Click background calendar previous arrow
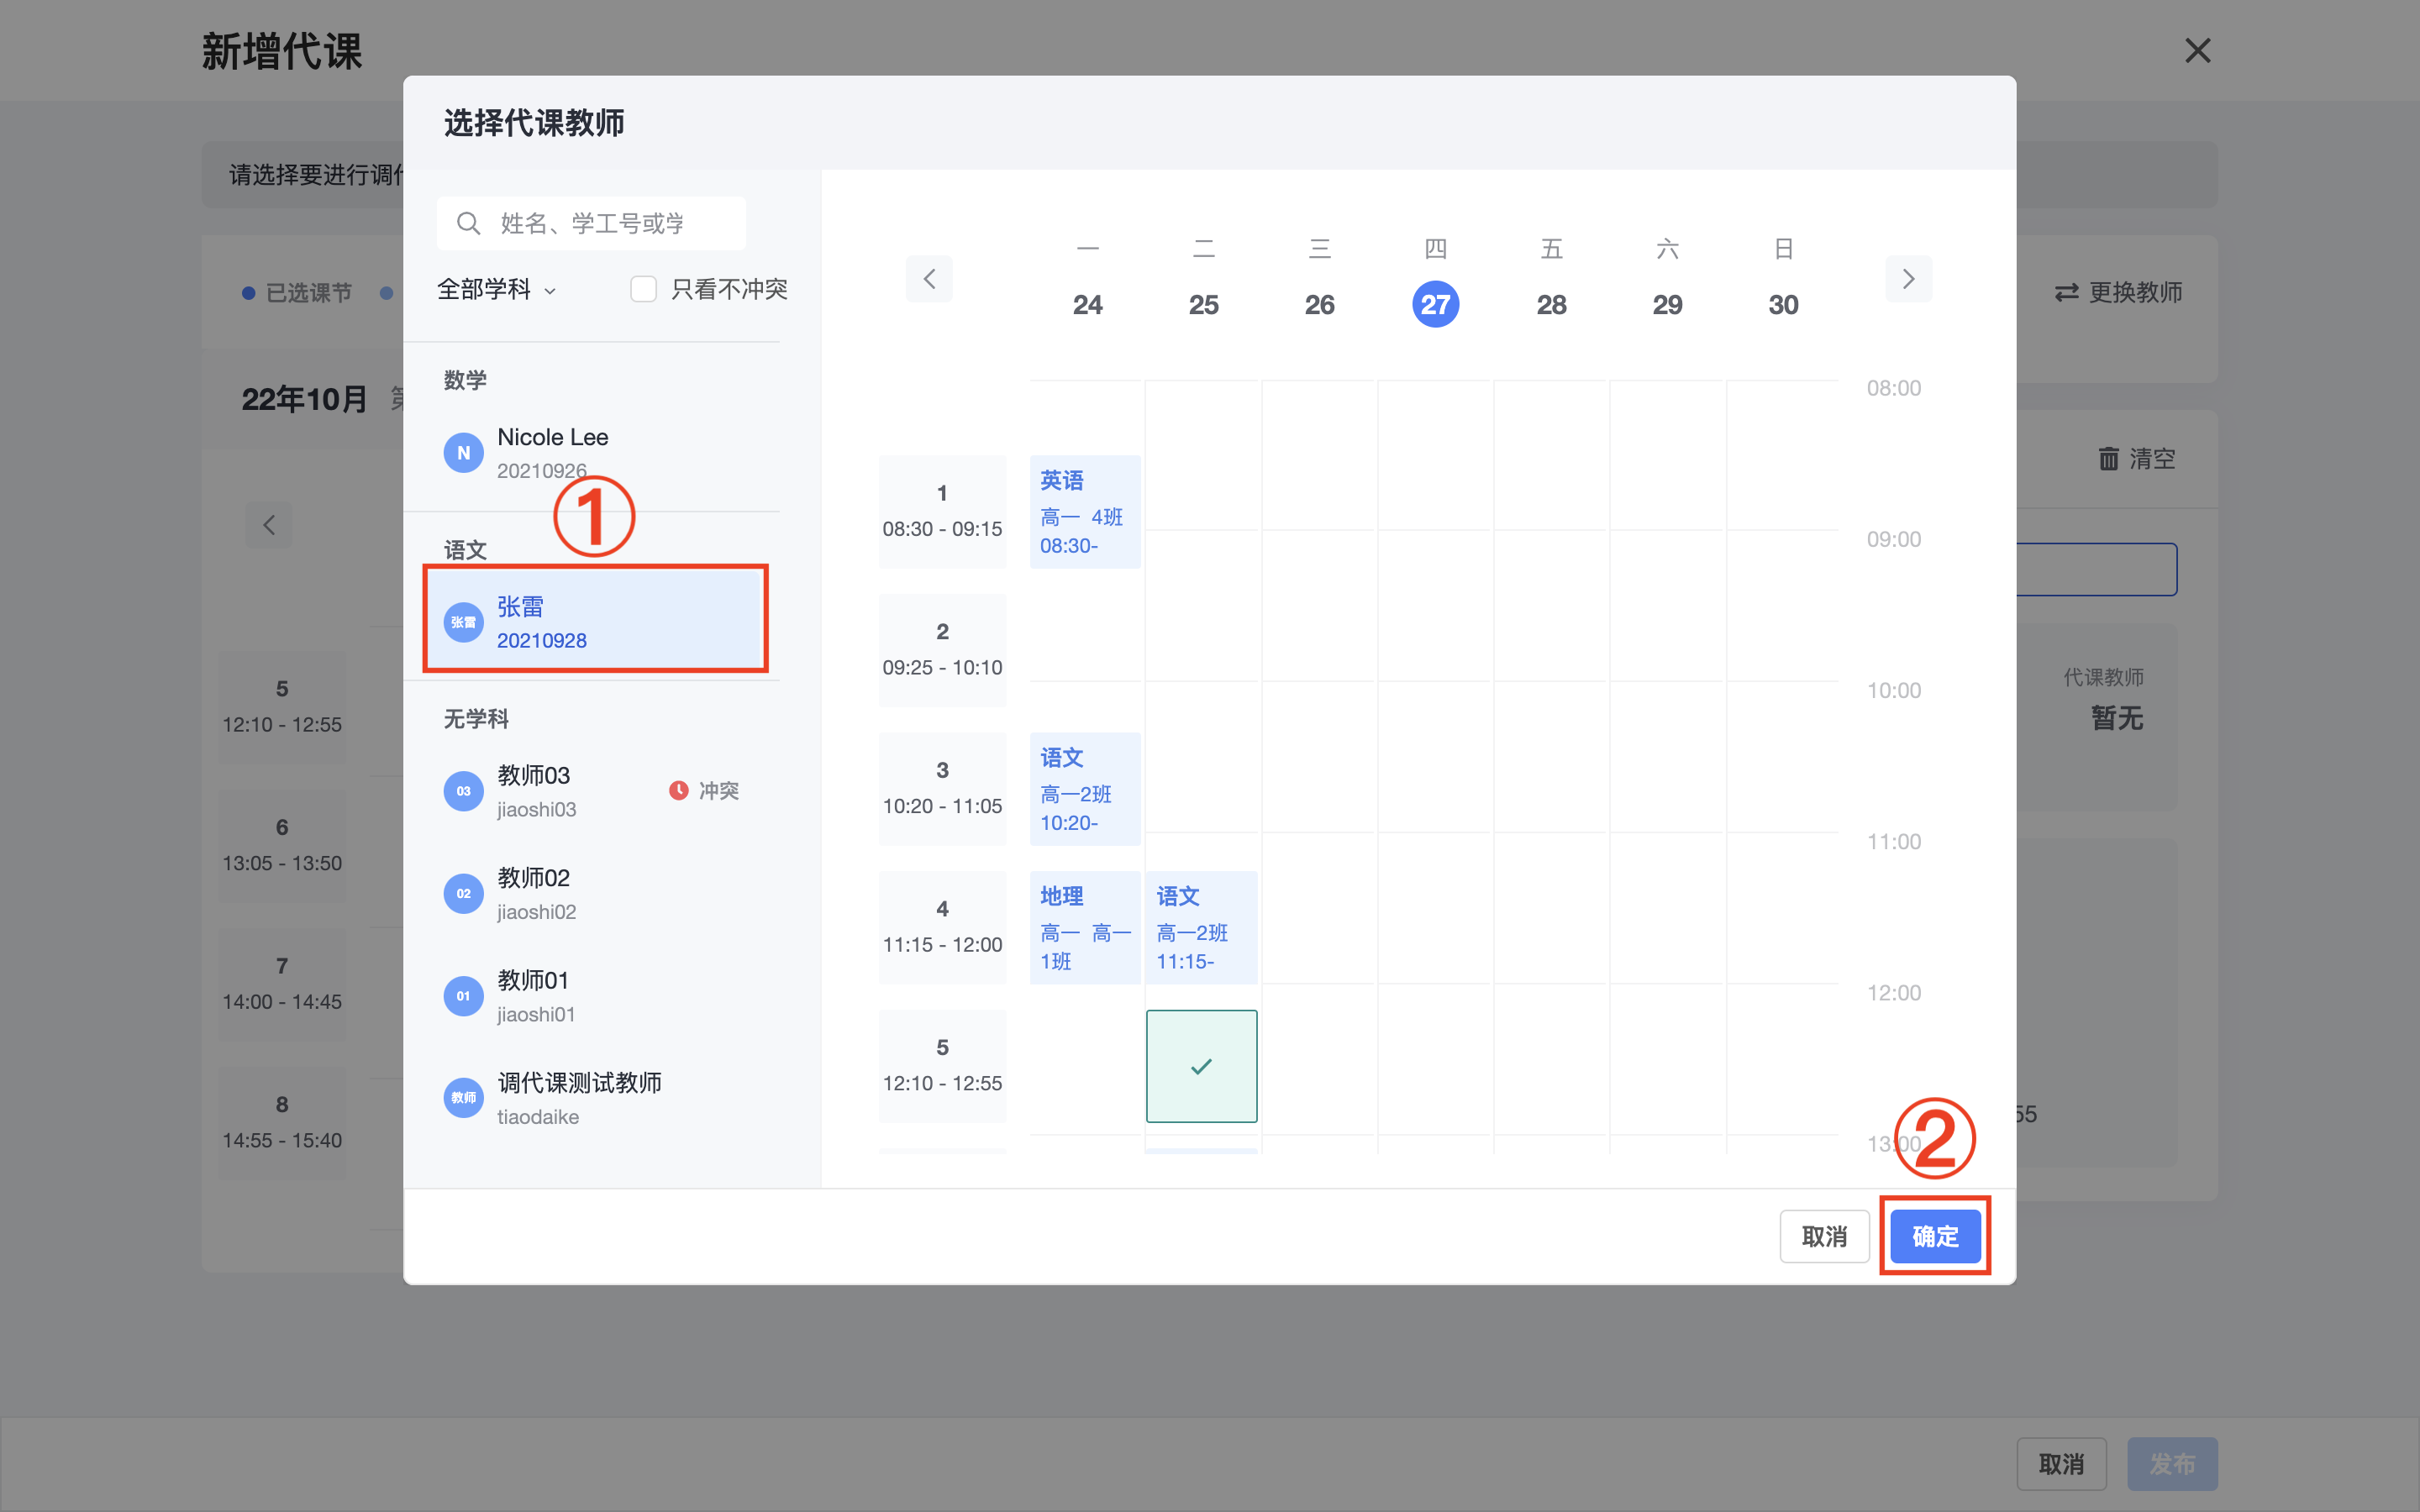Screen dimensions: 2420x1512 (x=269, y=524)
